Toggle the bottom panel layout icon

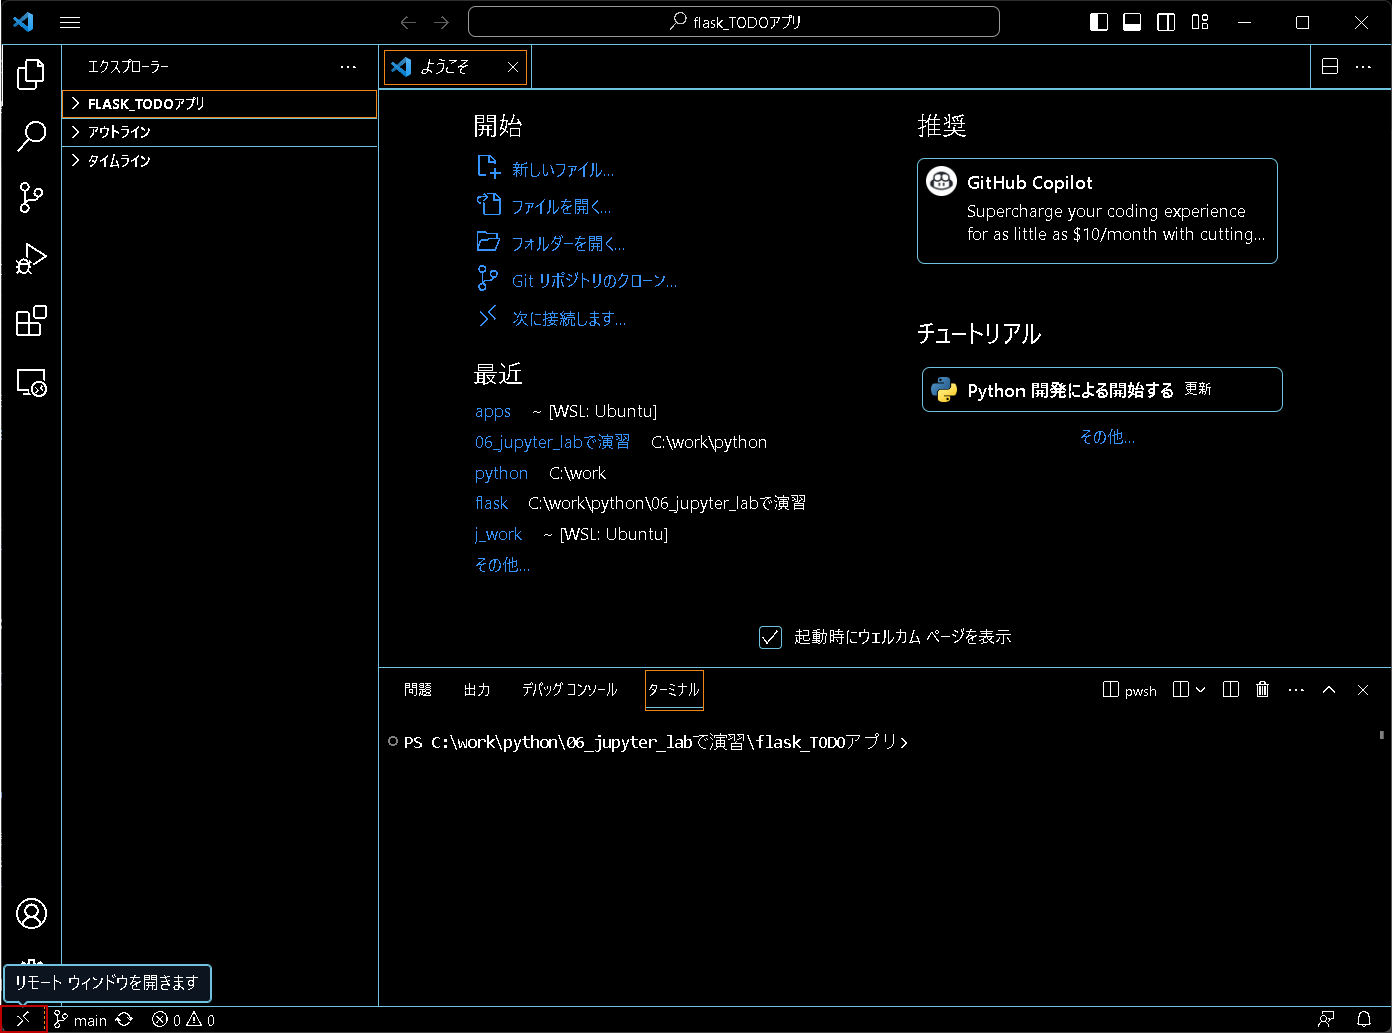(x=1132, y=22)
